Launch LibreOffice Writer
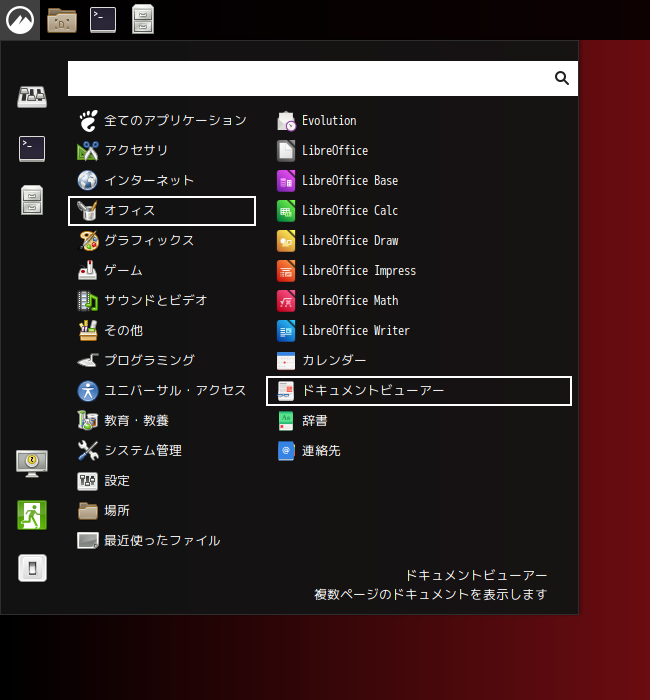Screen dimensions: 650x700 pos(419,330)
